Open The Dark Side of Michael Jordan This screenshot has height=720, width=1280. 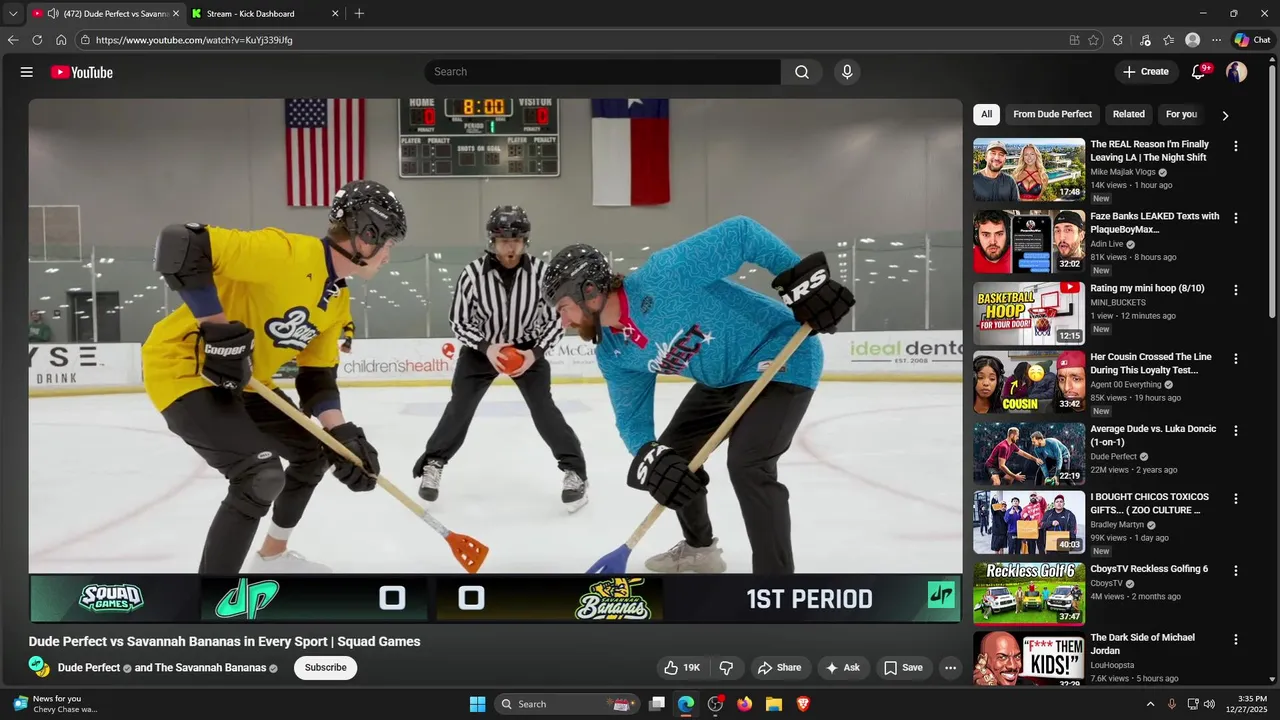click(1143, 644)
